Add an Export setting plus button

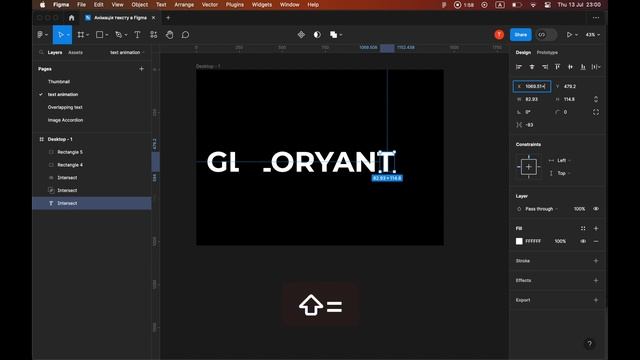[596, 300]
